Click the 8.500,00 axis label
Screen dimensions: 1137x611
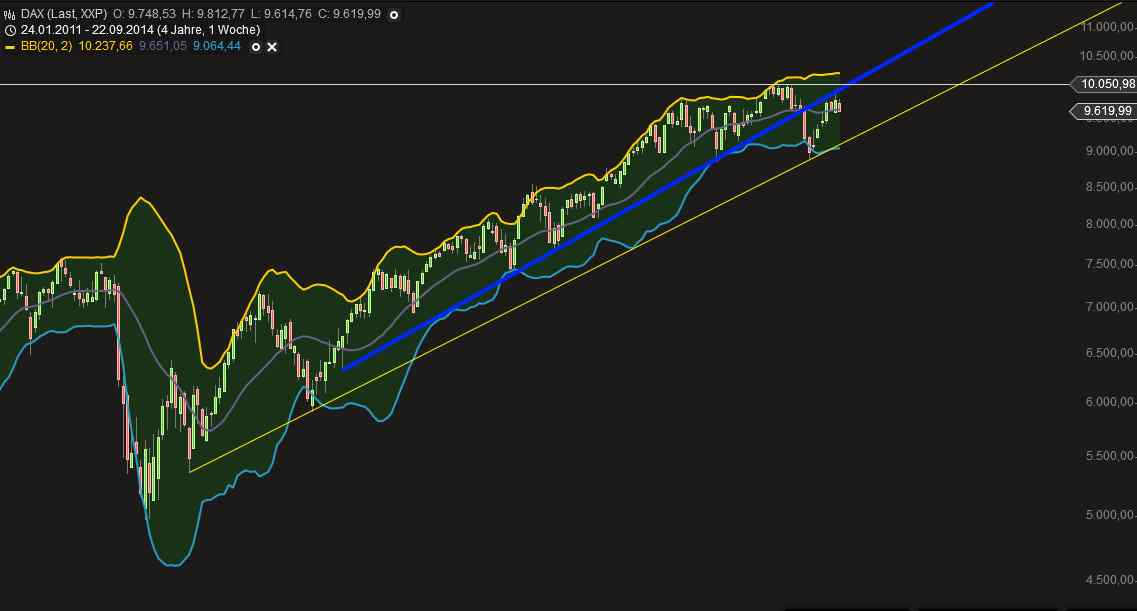[1110, 186]
